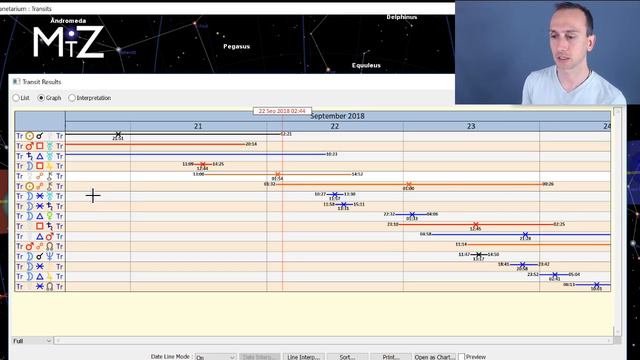Select the Graph view radio button

click(x=41, y=98)
